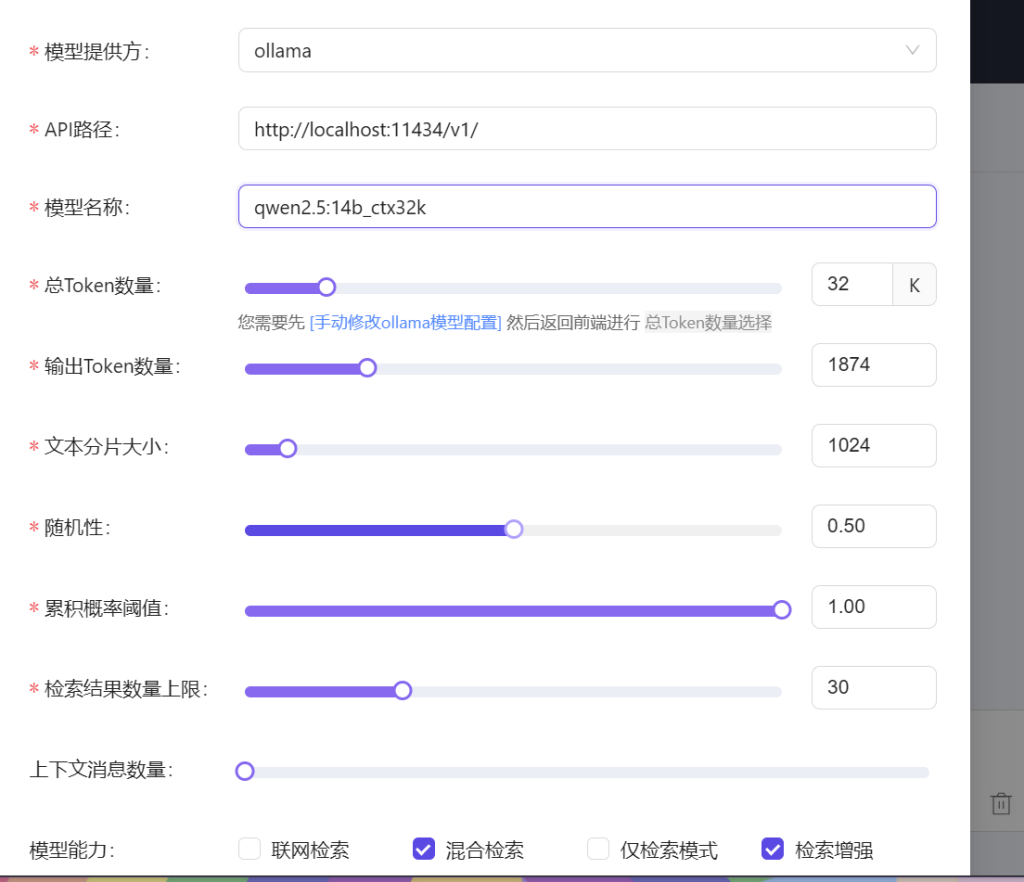Image resolution: width=1024 pixels, height=882 pixels.
Task: Enable the 联网检索 checkbox
Action: click(x=249, y=849)
